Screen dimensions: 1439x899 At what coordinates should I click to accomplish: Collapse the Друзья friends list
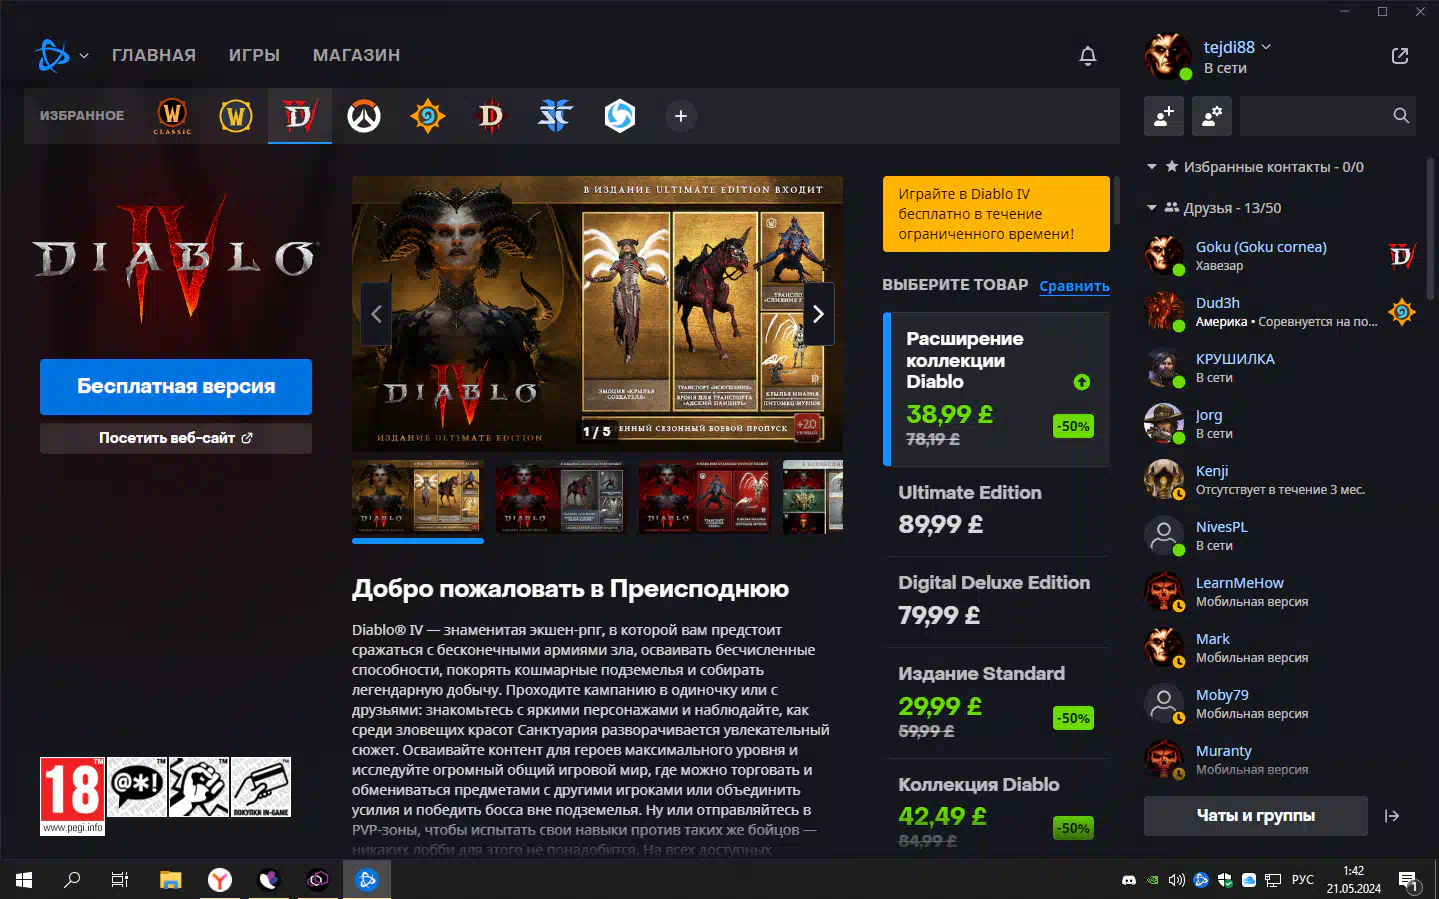point(1152,208)
